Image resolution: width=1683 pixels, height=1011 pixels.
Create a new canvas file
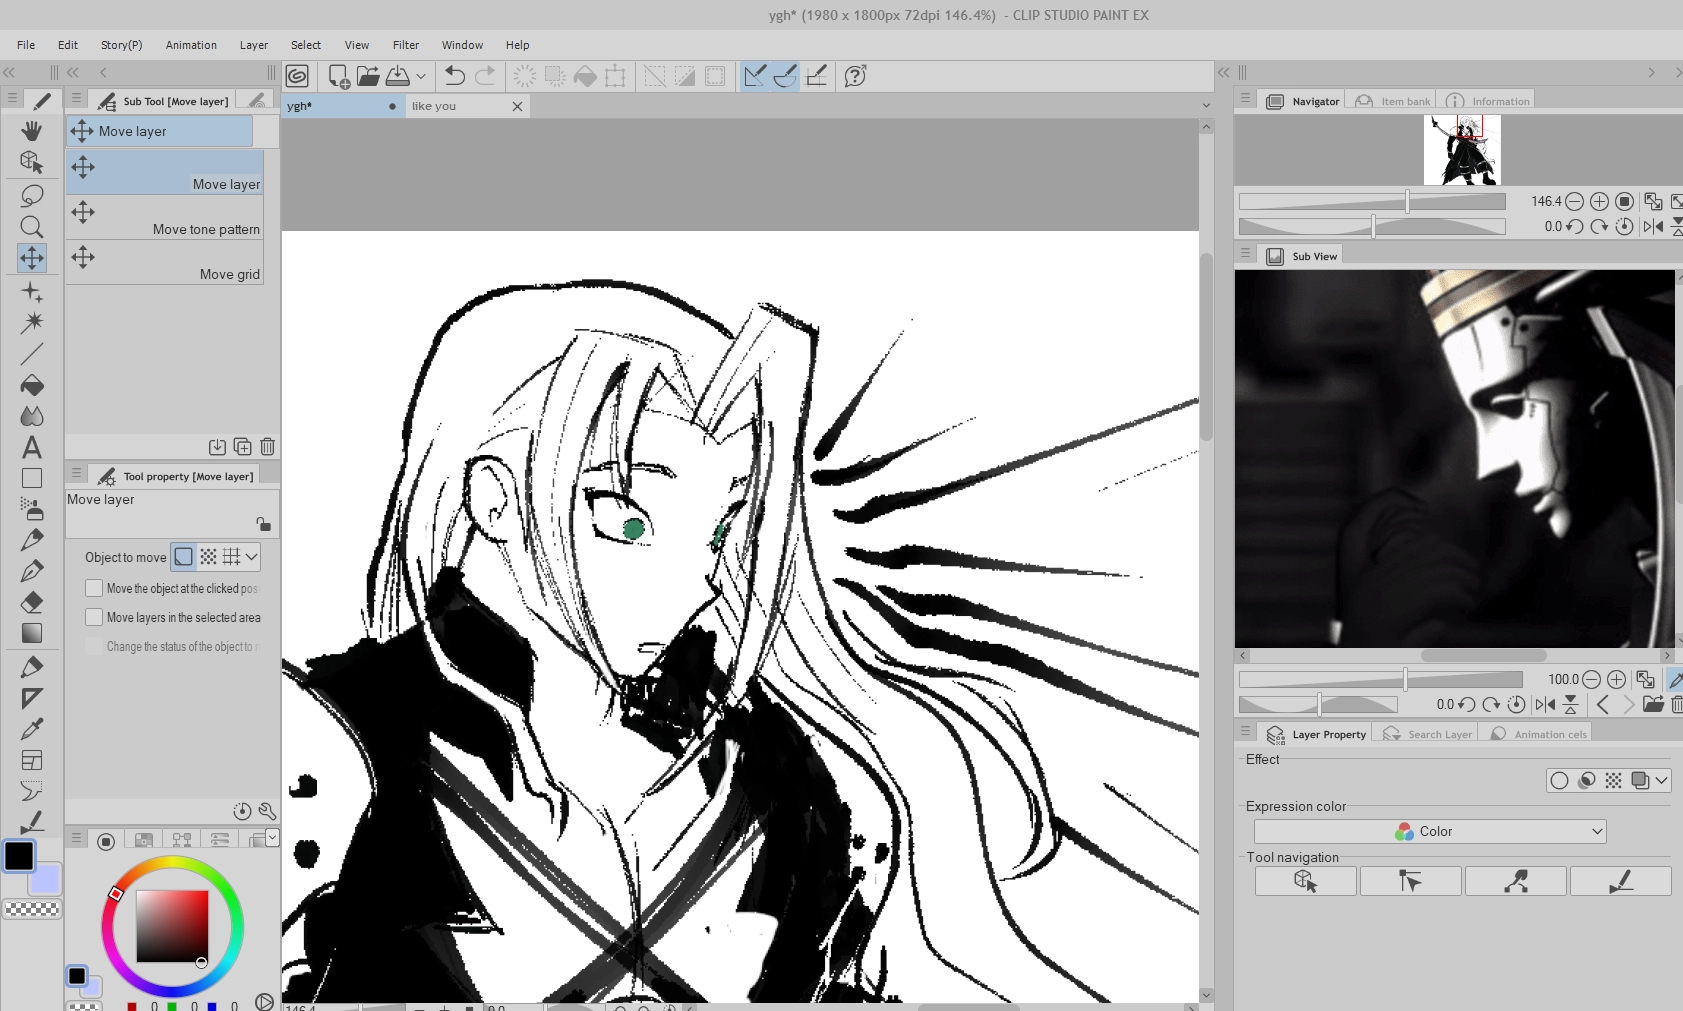pyautogui.click(x=338, y=76)
